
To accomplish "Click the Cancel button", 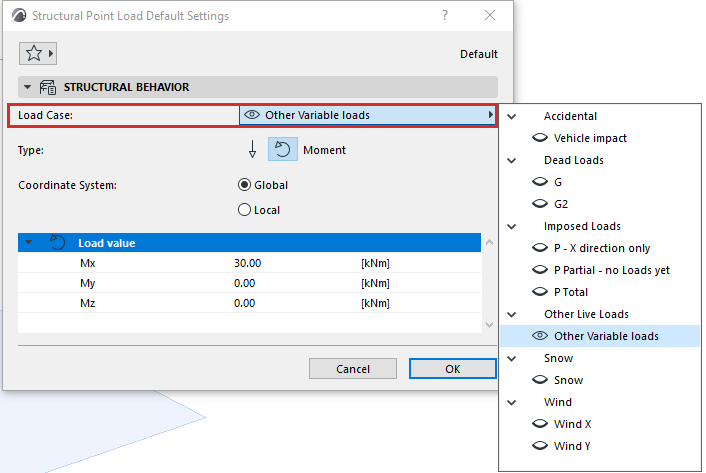I will tap(353, 369).
